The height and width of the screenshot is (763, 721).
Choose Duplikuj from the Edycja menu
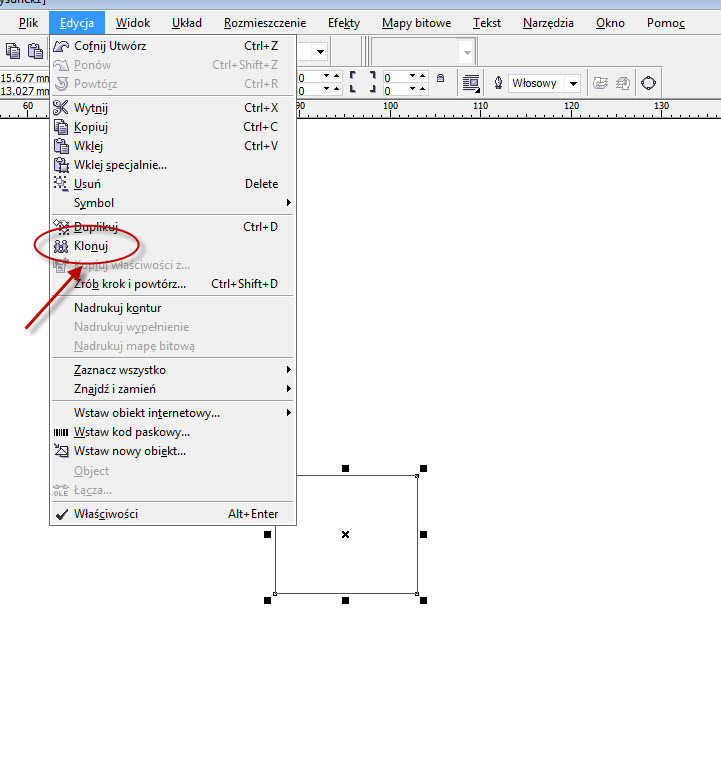[x=96, y=227]
